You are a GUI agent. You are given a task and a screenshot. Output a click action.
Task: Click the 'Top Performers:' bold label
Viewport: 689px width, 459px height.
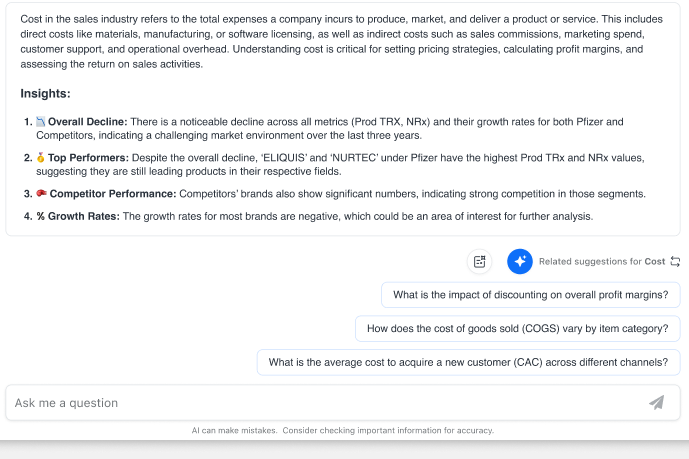point(88,158)
